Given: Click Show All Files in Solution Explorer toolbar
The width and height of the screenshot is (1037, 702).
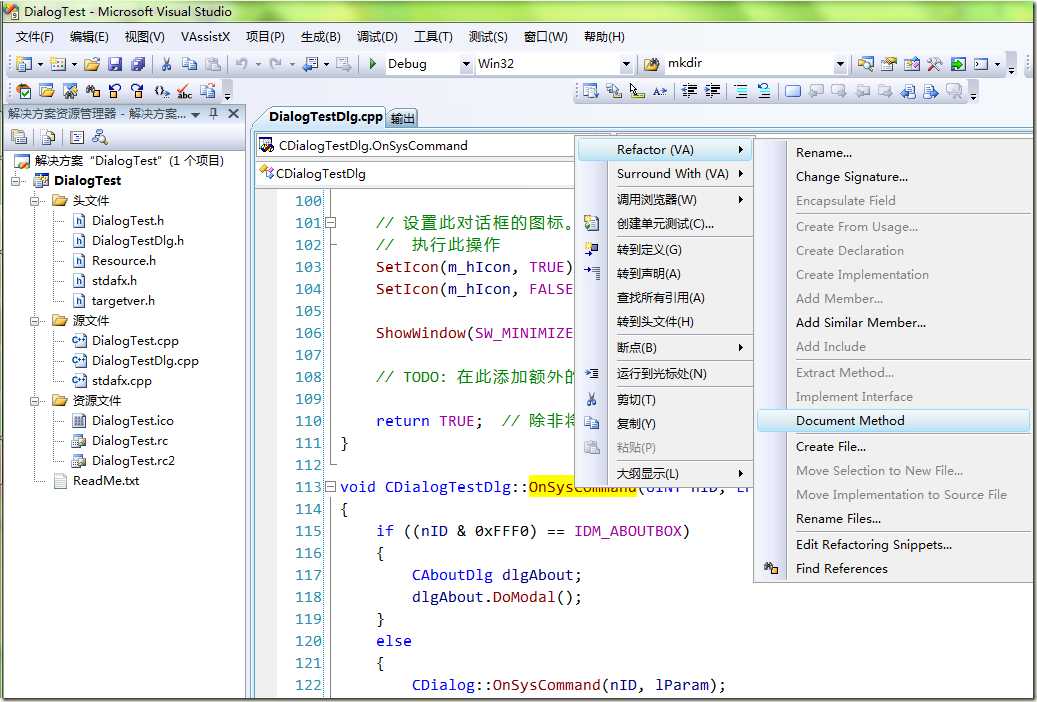Looking at the screenshot, I should (x=48, y=138).
